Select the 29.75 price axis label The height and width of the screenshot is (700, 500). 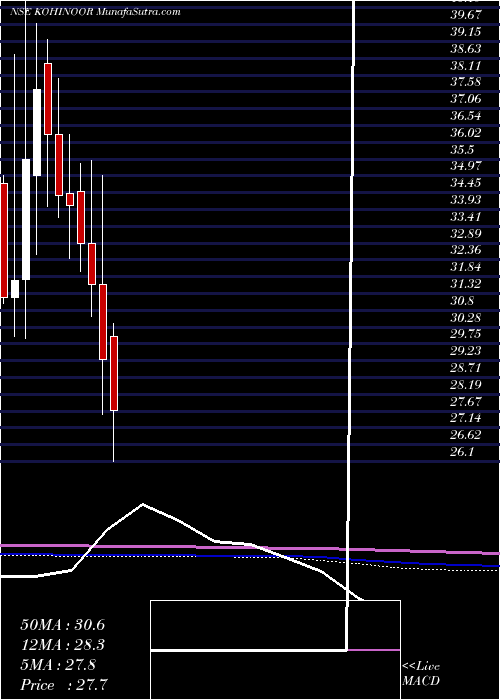click(466, 334)
